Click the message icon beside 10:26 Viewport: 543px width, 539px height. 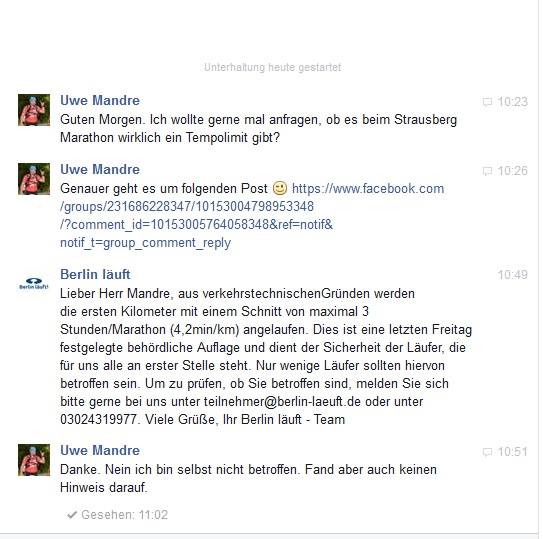click(x=487, y=171)
